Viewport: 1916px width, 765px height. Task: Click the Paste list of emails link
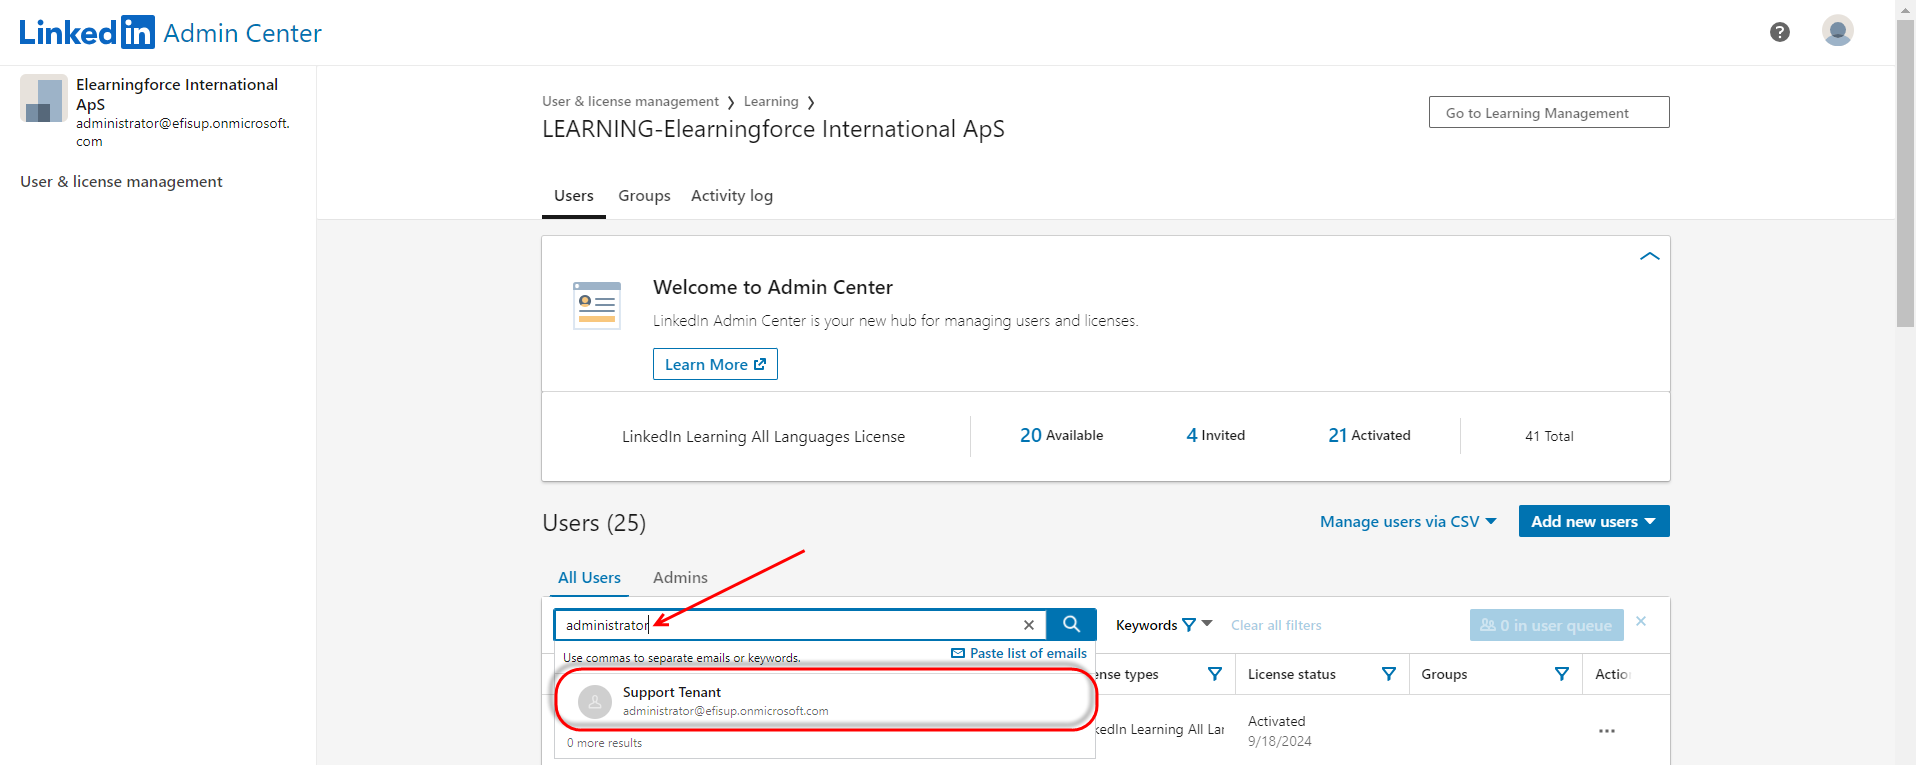pos(1019,653)
